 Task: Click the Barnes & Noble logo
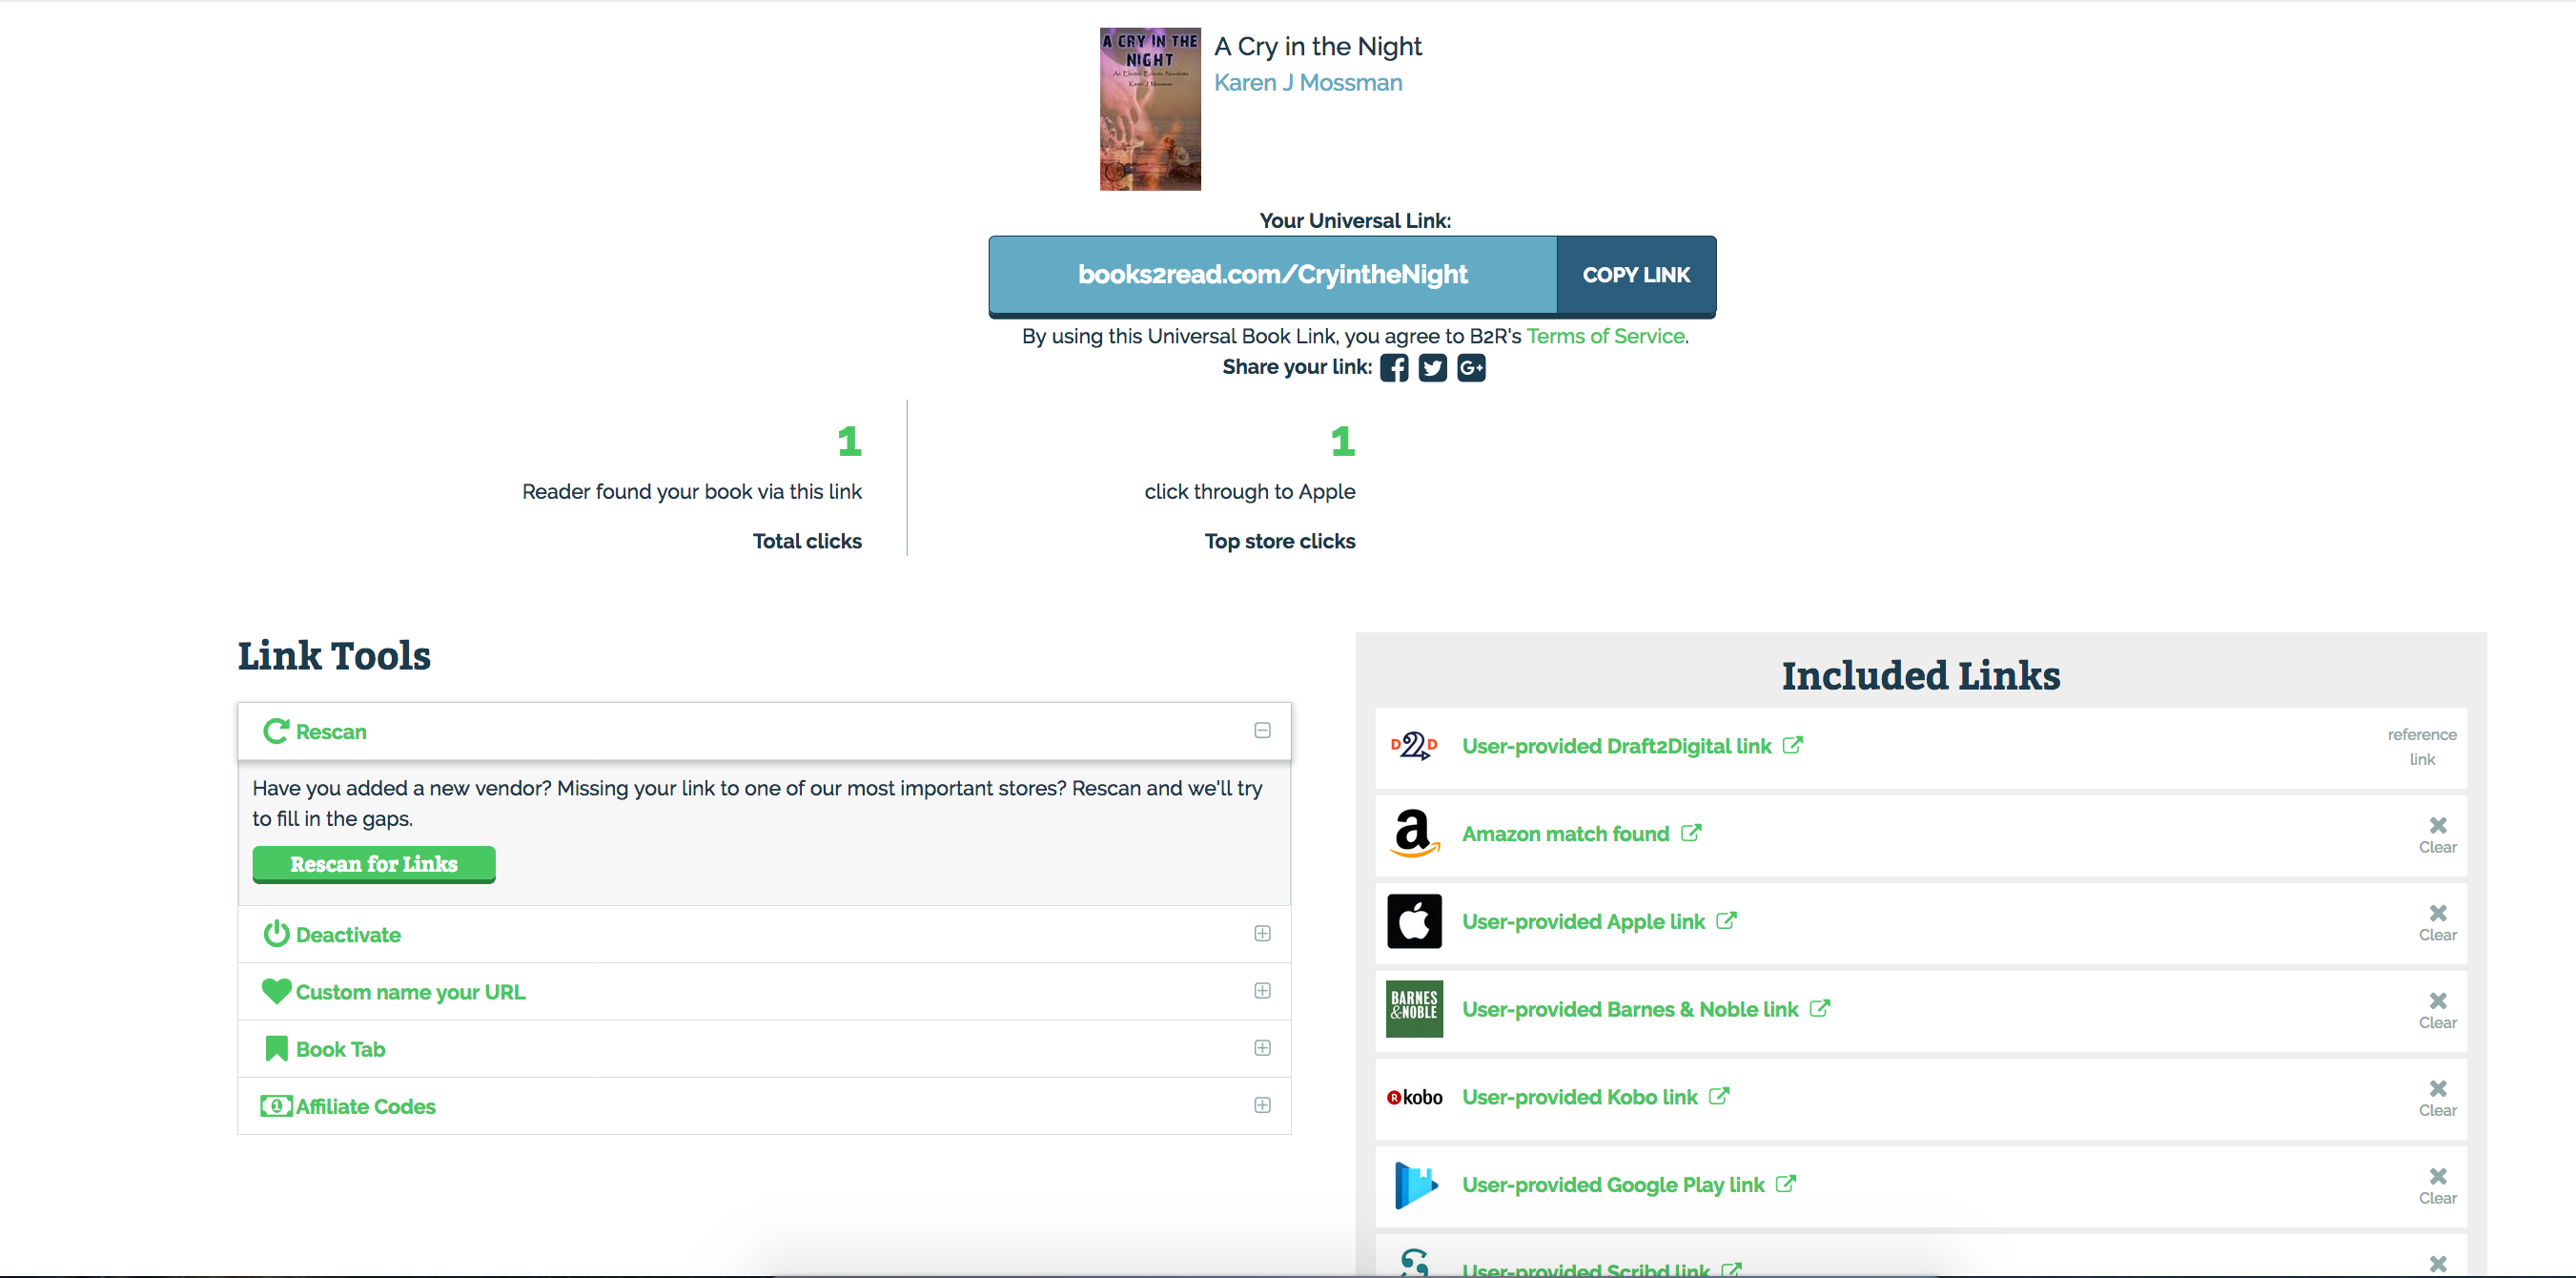pyautogui.click(x=1414, y=1009)
